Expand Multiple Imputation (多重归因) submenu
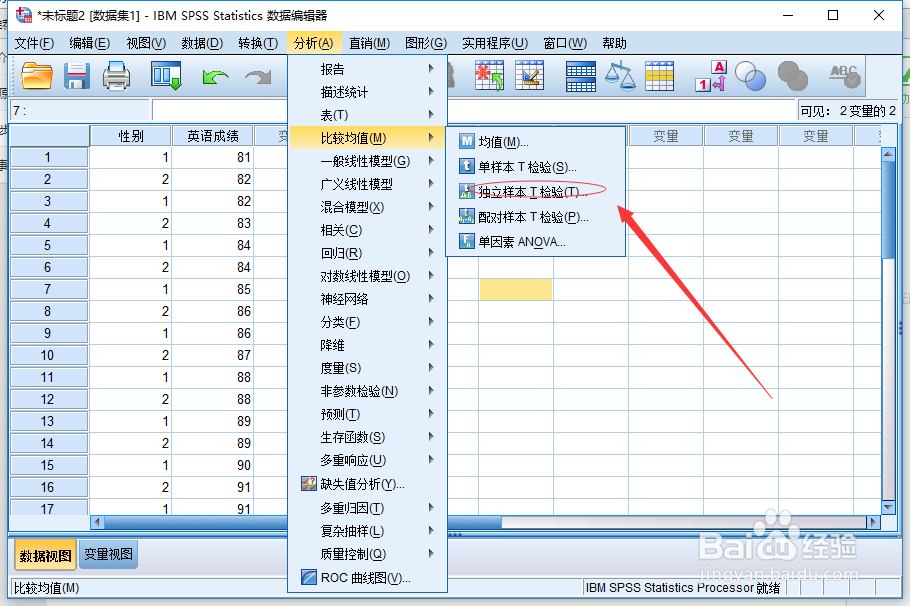The width and height of the screenshot is (910, 606). [x=367, y=508]
